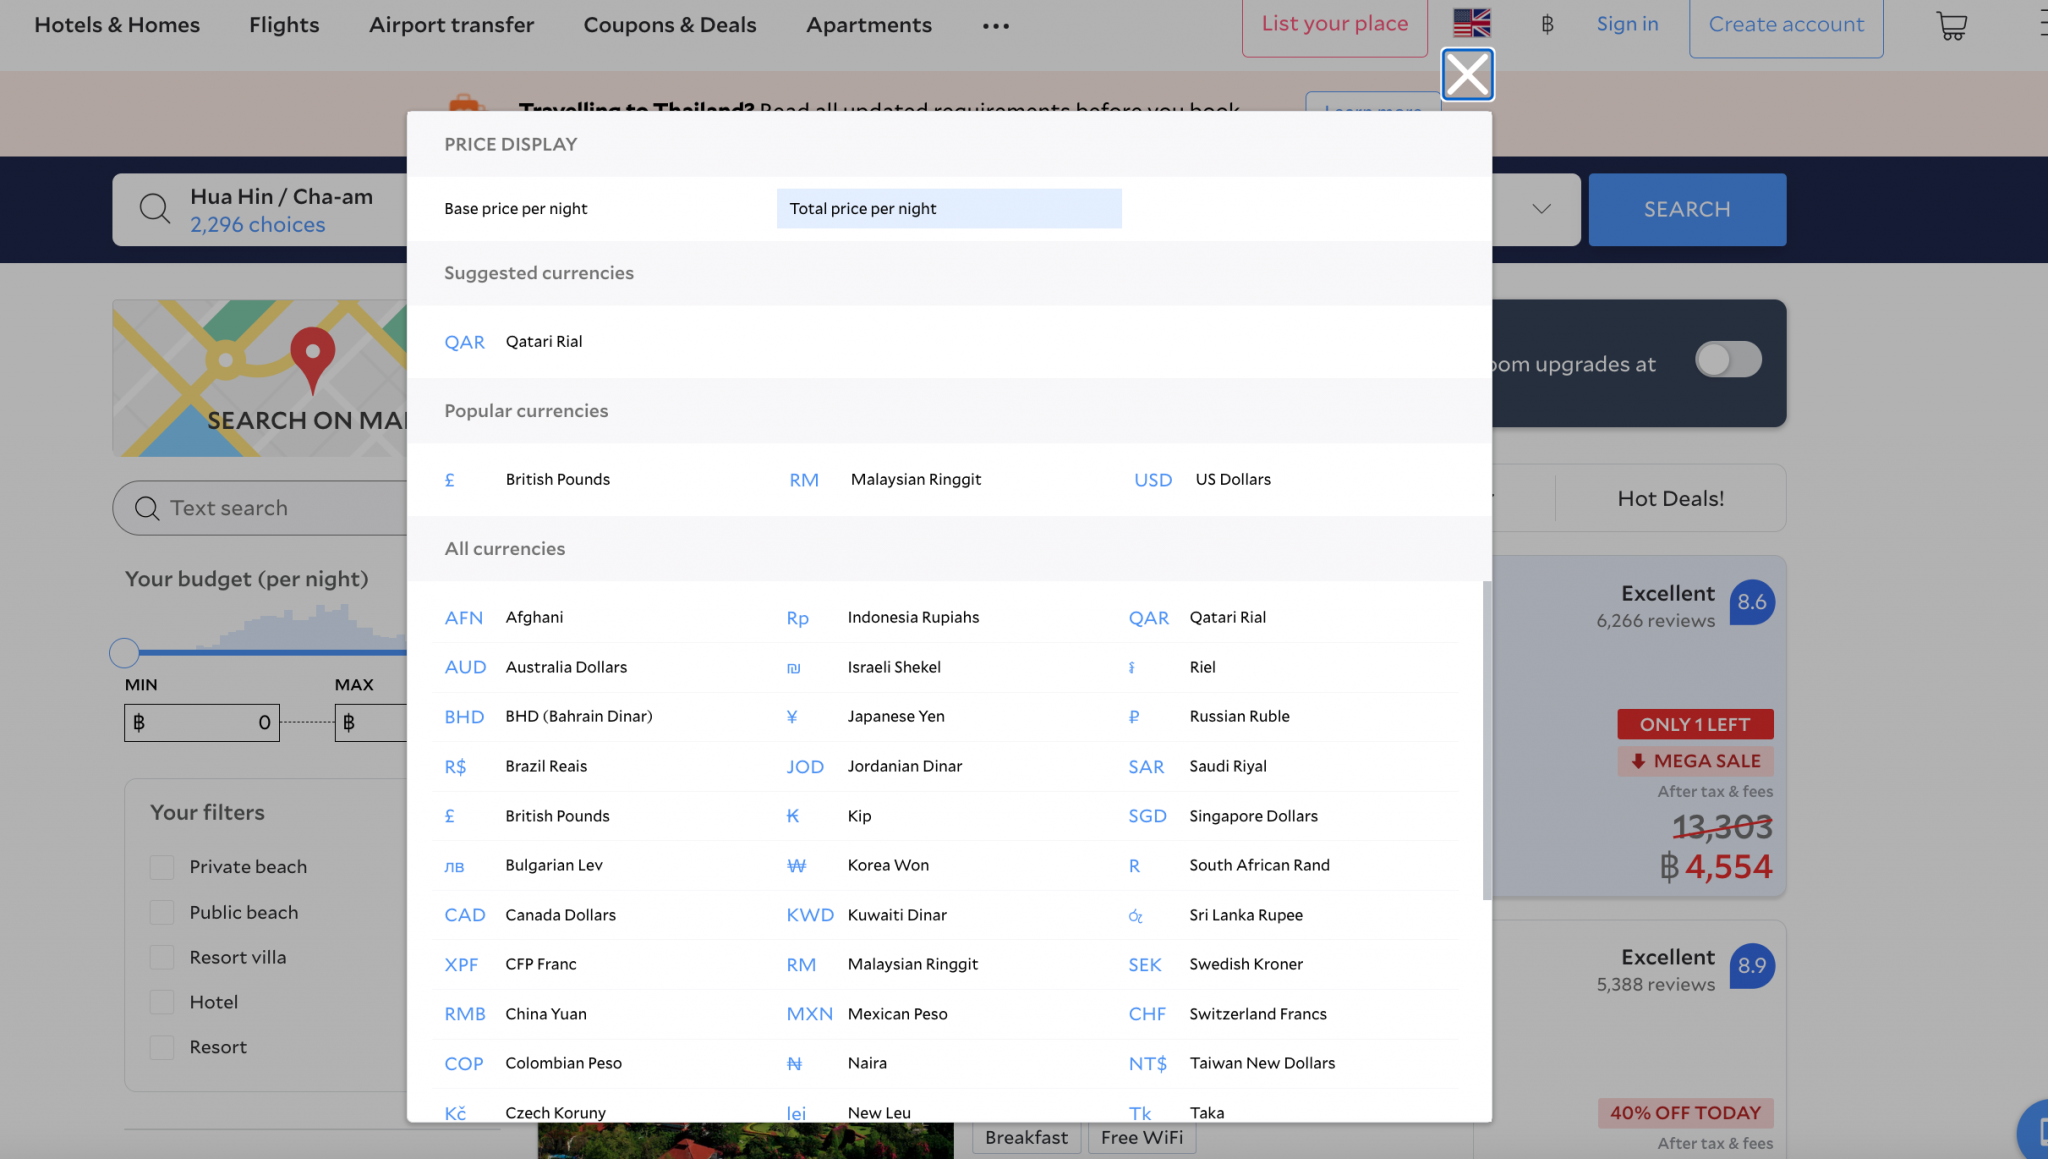Open the shopping cart icon
The height and width of the screenshot is (1159, 2048).
tap(1951, 25)
